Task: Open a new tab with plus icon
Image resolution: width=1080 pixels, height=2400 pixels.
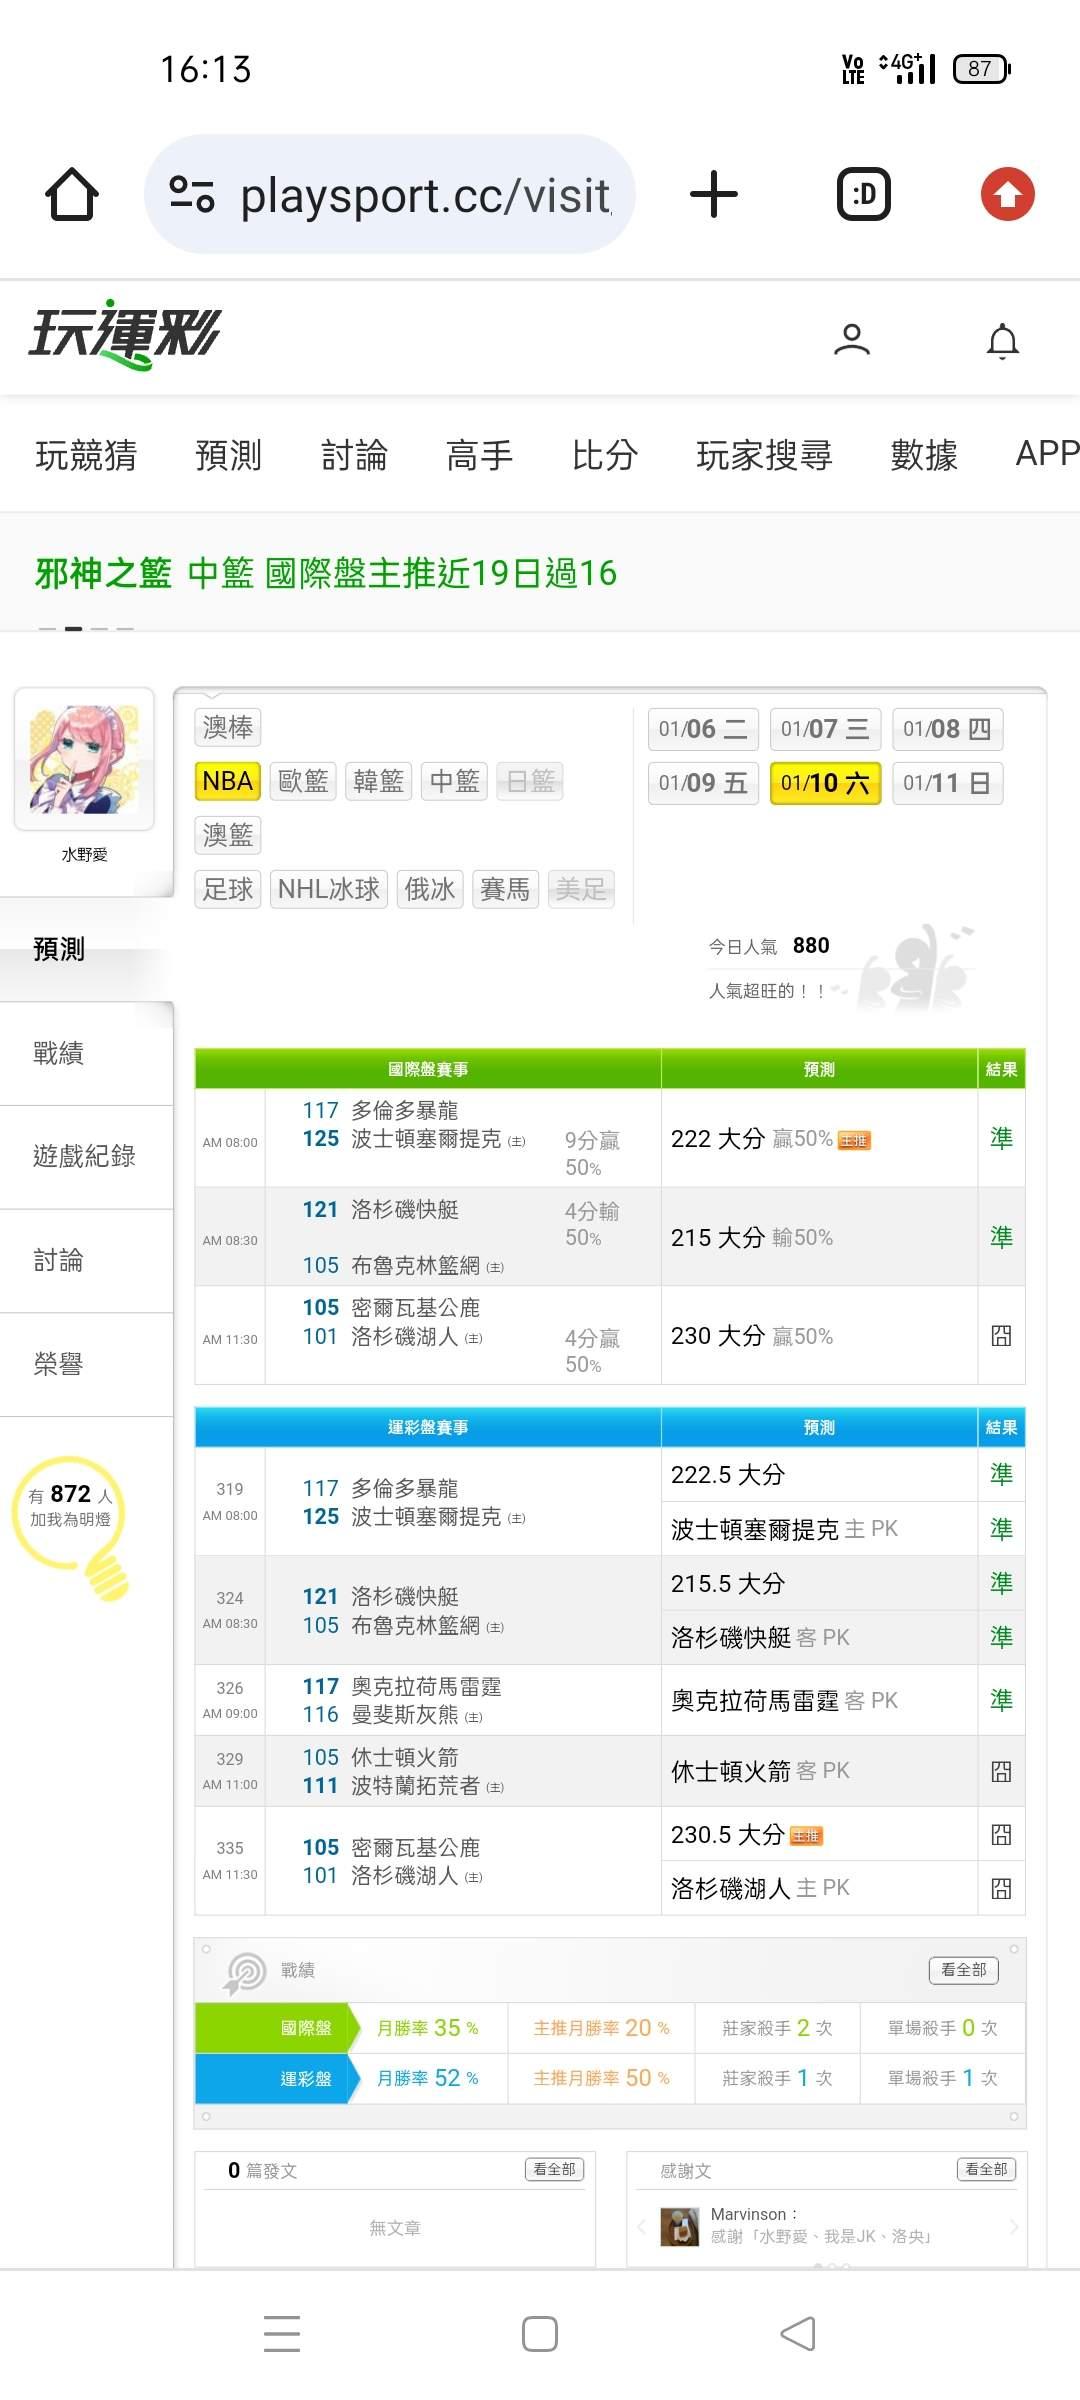Action: 714,194
